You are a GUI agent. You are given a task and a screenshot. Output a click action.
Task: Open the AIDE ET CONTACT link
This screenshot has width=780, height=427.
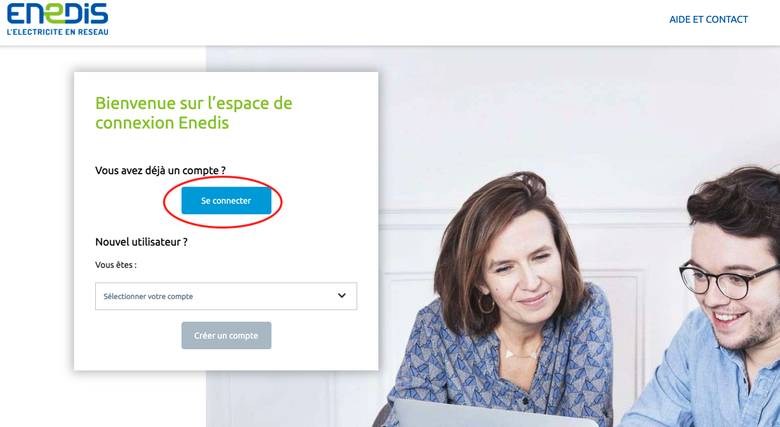(x=708, y=19)
